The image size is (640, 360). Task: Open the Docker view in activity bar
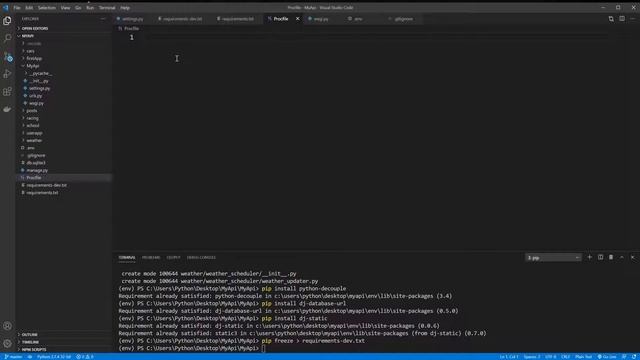tap(7, 109)
